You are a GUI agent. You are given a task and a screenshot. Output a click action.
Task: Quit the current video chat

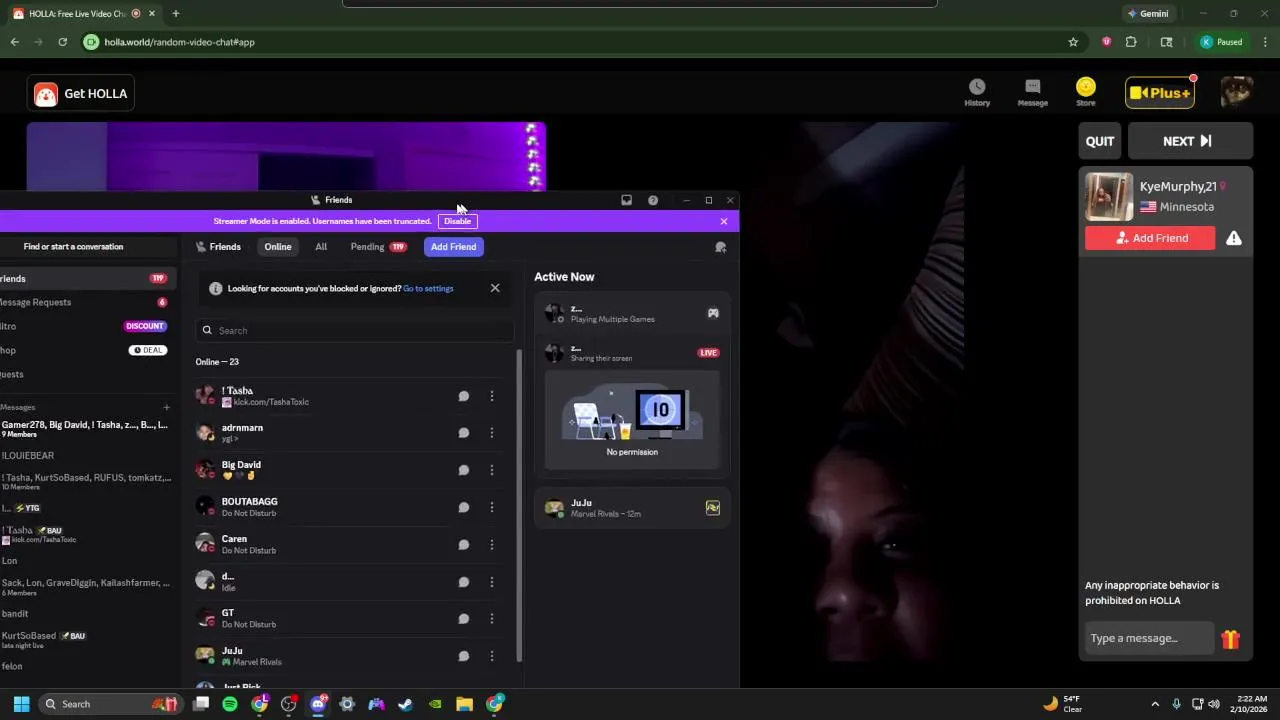point(1100,141)
